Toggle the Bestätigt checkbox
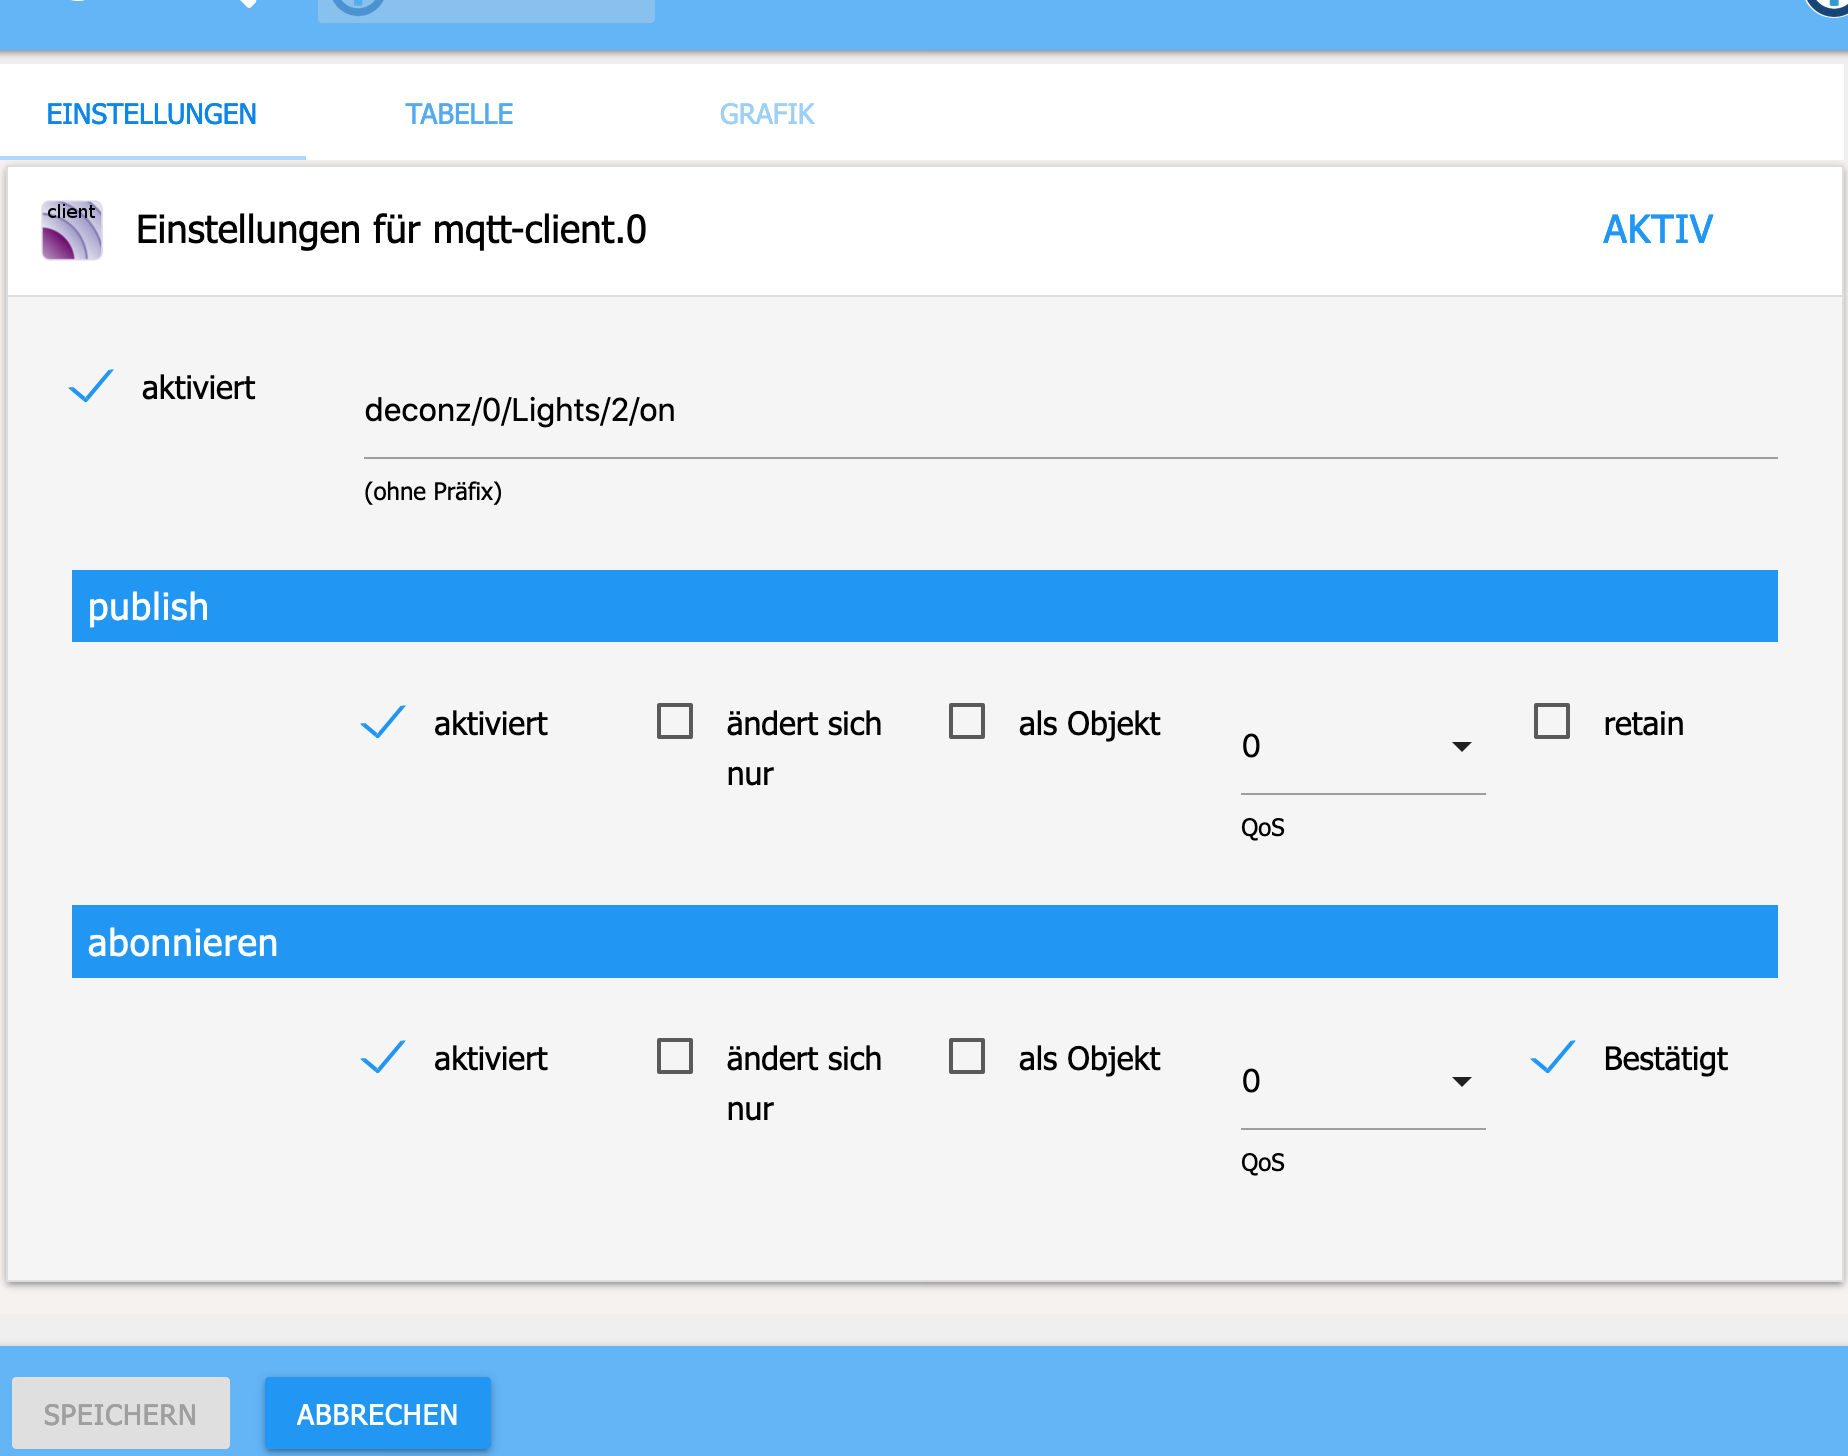The height and width of the screenshot is (1456, 1848). pyautogui.click(x=1553, y=1057)
